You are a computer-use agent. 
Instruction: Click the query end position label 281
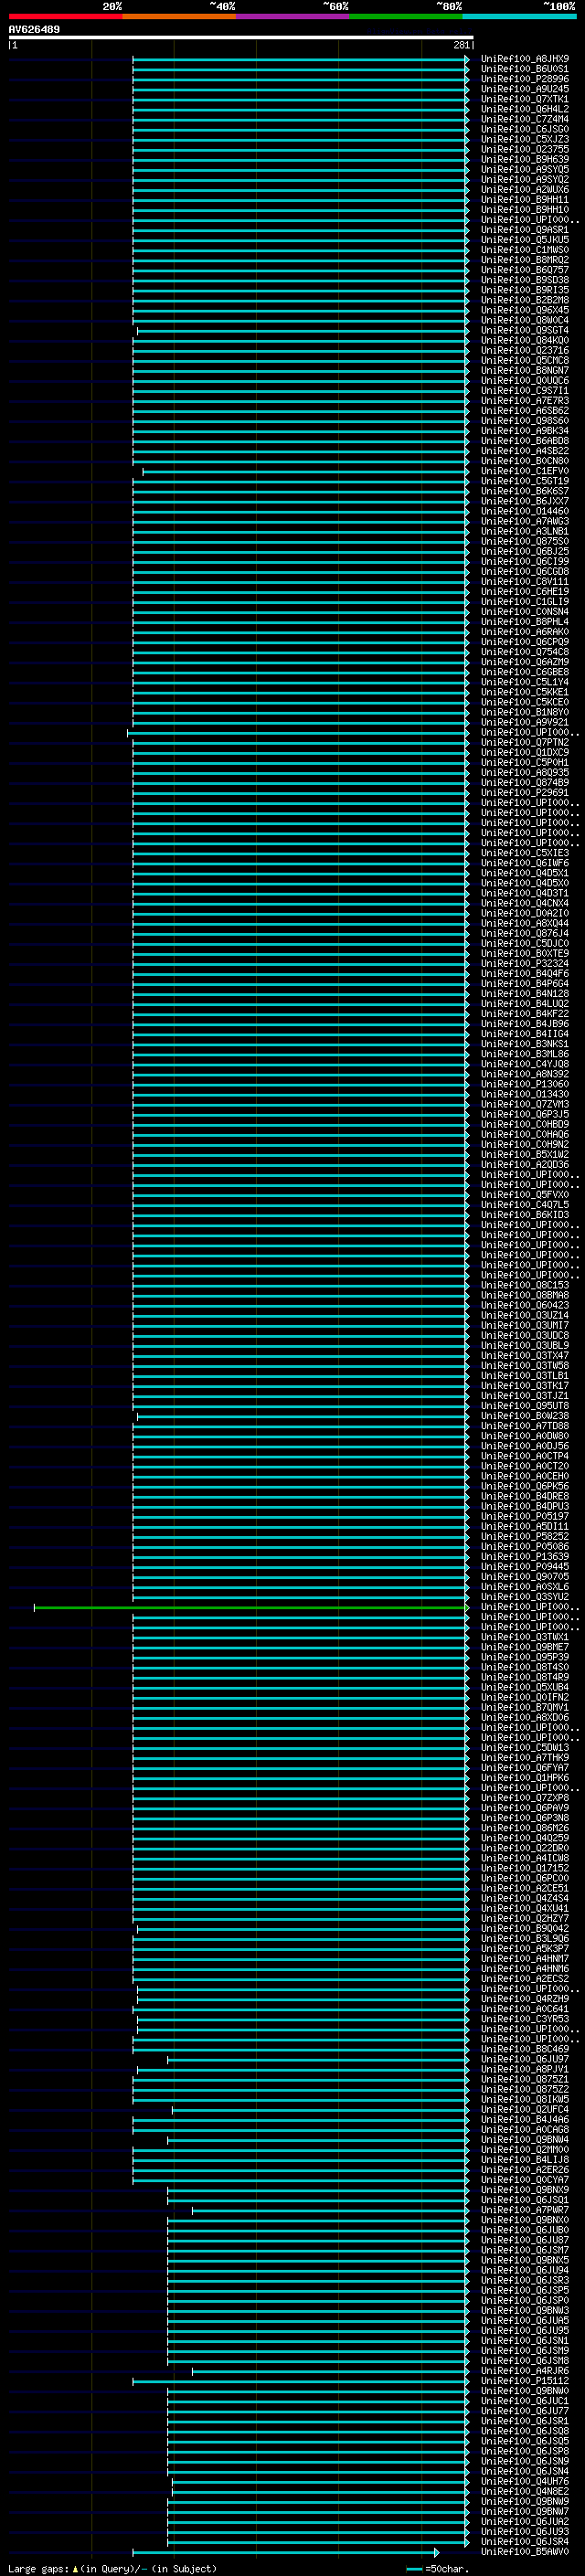pyautogui.click(x=461, y=45)
